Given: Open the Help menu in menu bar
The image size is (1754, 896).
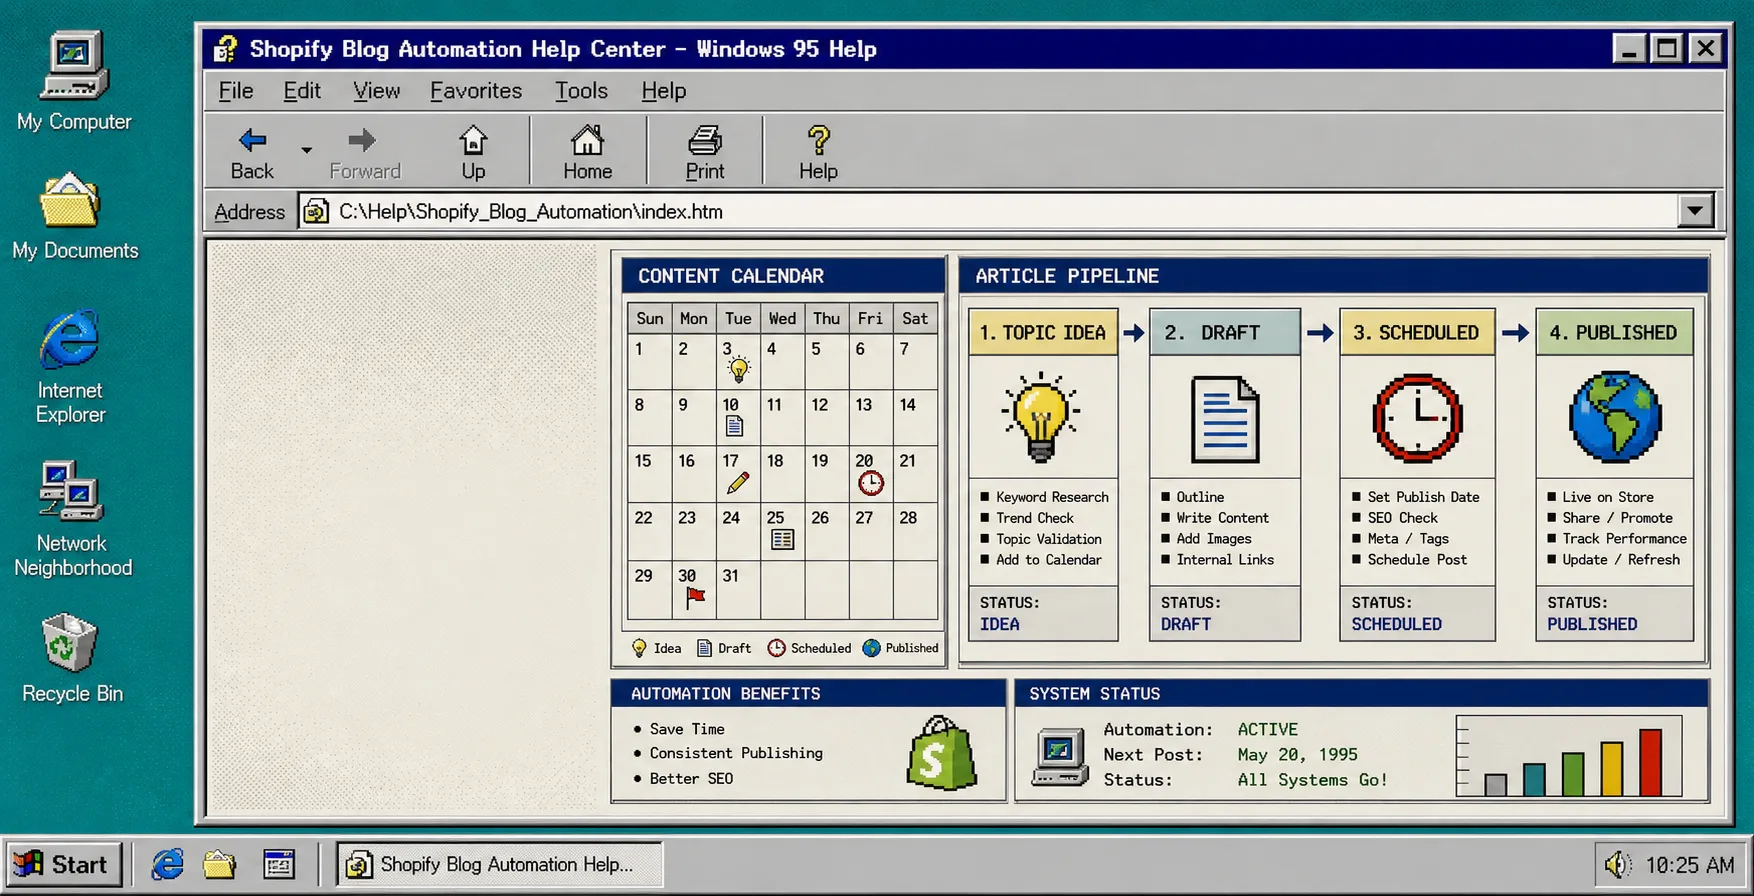Looking at the screenshot, I should tap(664, 91).
